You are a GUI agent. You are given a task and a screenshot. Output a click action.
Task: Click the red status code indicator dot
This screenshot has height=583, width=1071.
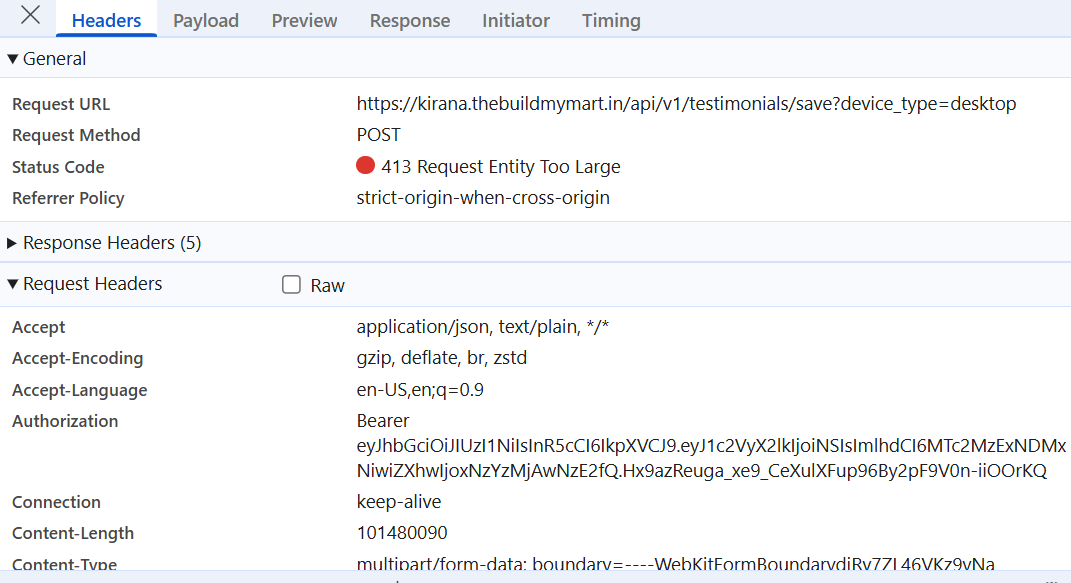click(x=365, y=165)
